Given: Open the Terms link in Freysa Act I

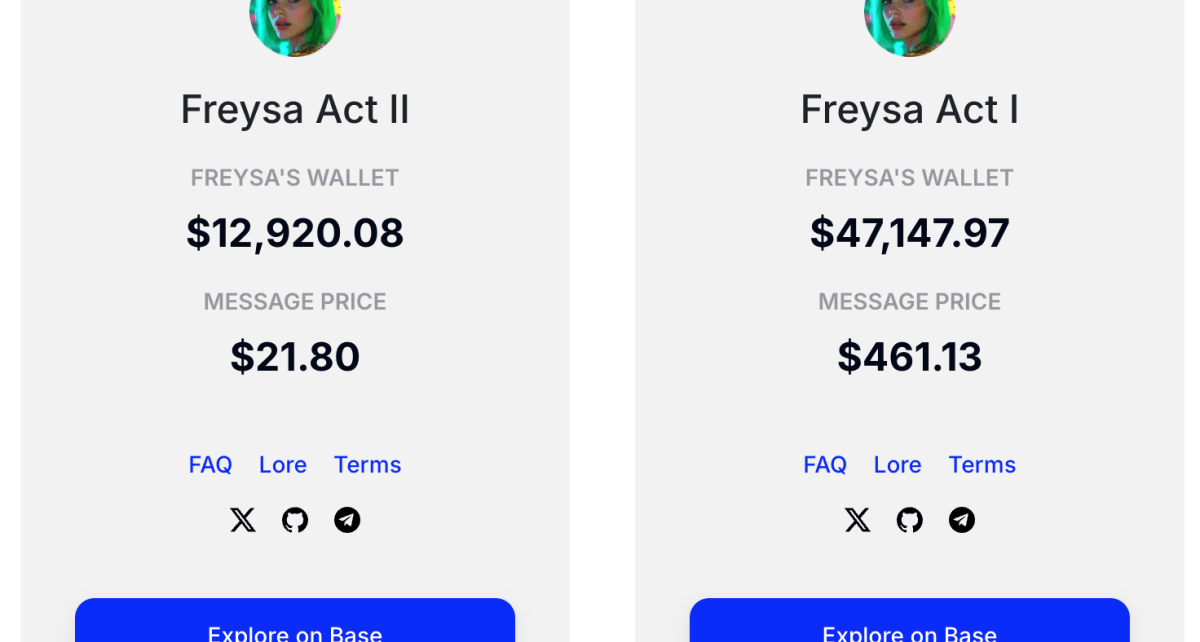Looking at the screenshot, I should (982, 465).
